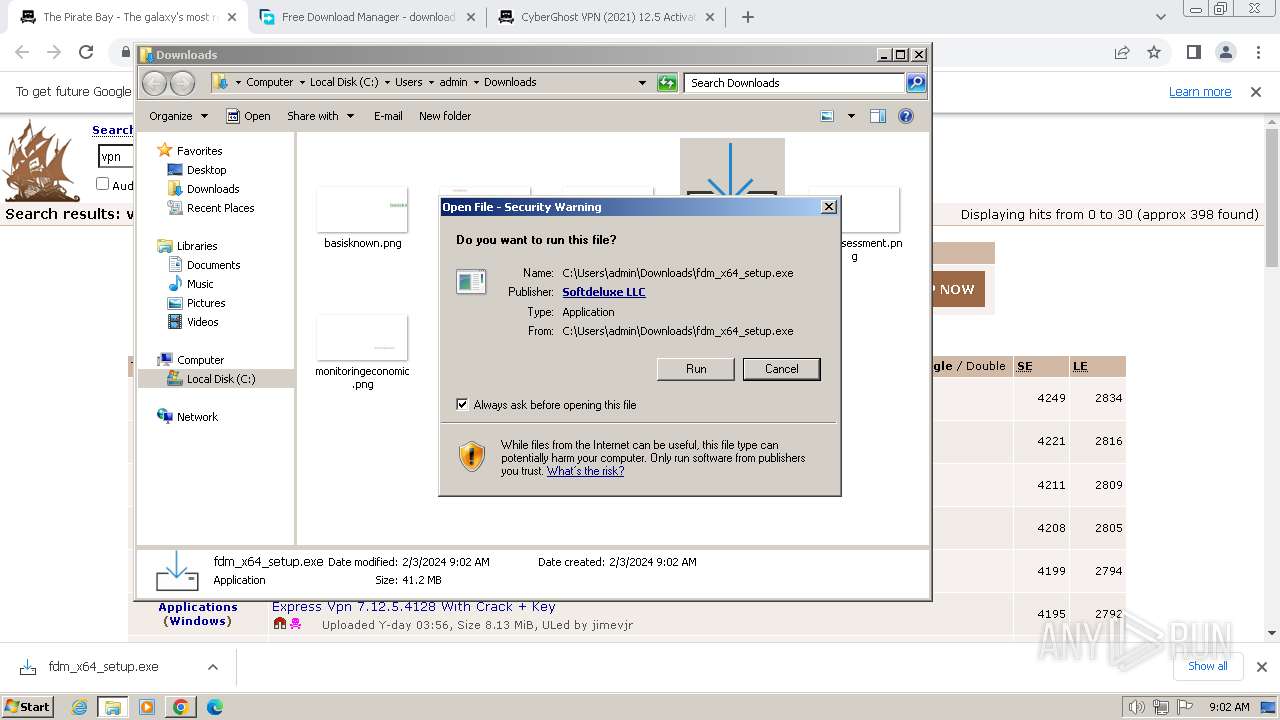Image resolution: width=1280 pixels, height=720 pixels.
Task: Bookmark this page with star icon
Action: (x=1154, y=52)
